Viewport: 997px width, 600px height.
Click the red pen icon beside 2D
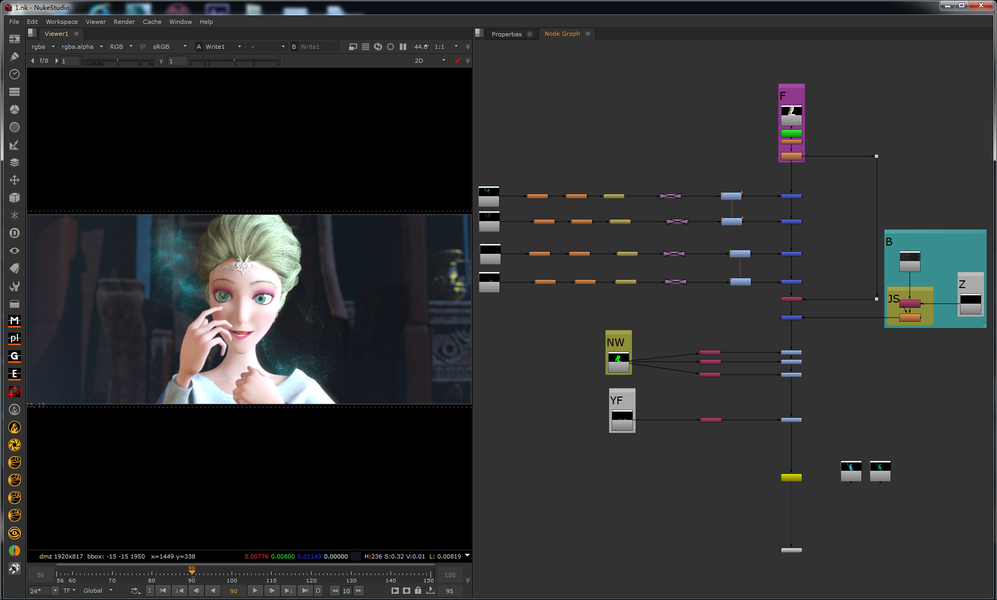[x=457, y=60]
